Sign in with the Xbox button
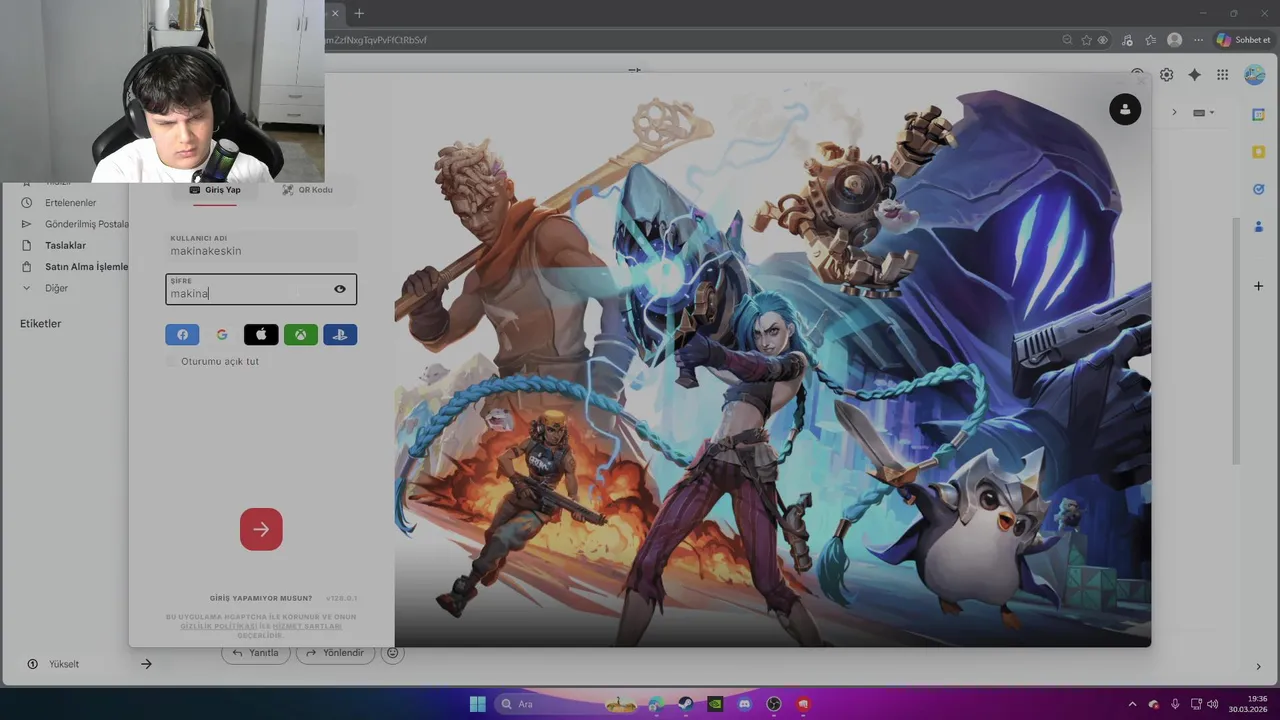Screen dimensions: 1280x720 pos(301,335)
